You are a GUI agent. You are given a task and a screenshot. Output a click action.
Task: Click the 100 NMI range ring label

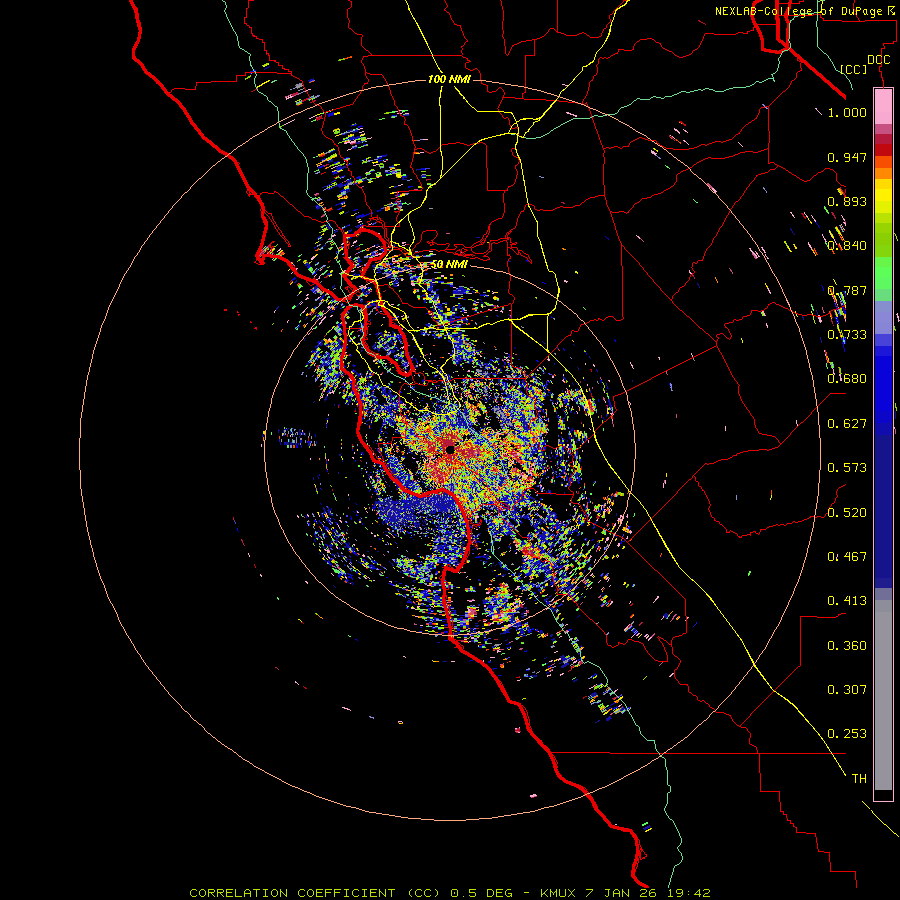tap(449, 79)
